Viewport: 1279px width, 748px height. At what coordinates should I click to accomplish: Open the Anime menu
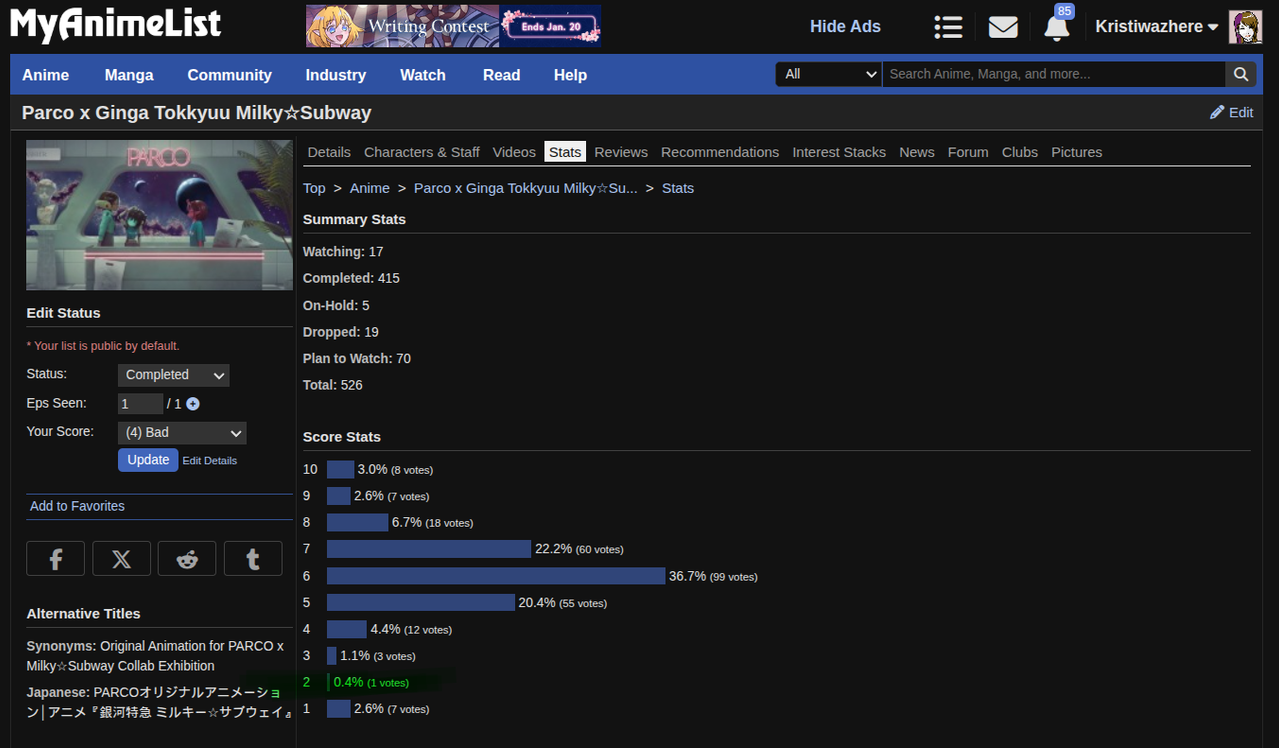pos(46,75)
